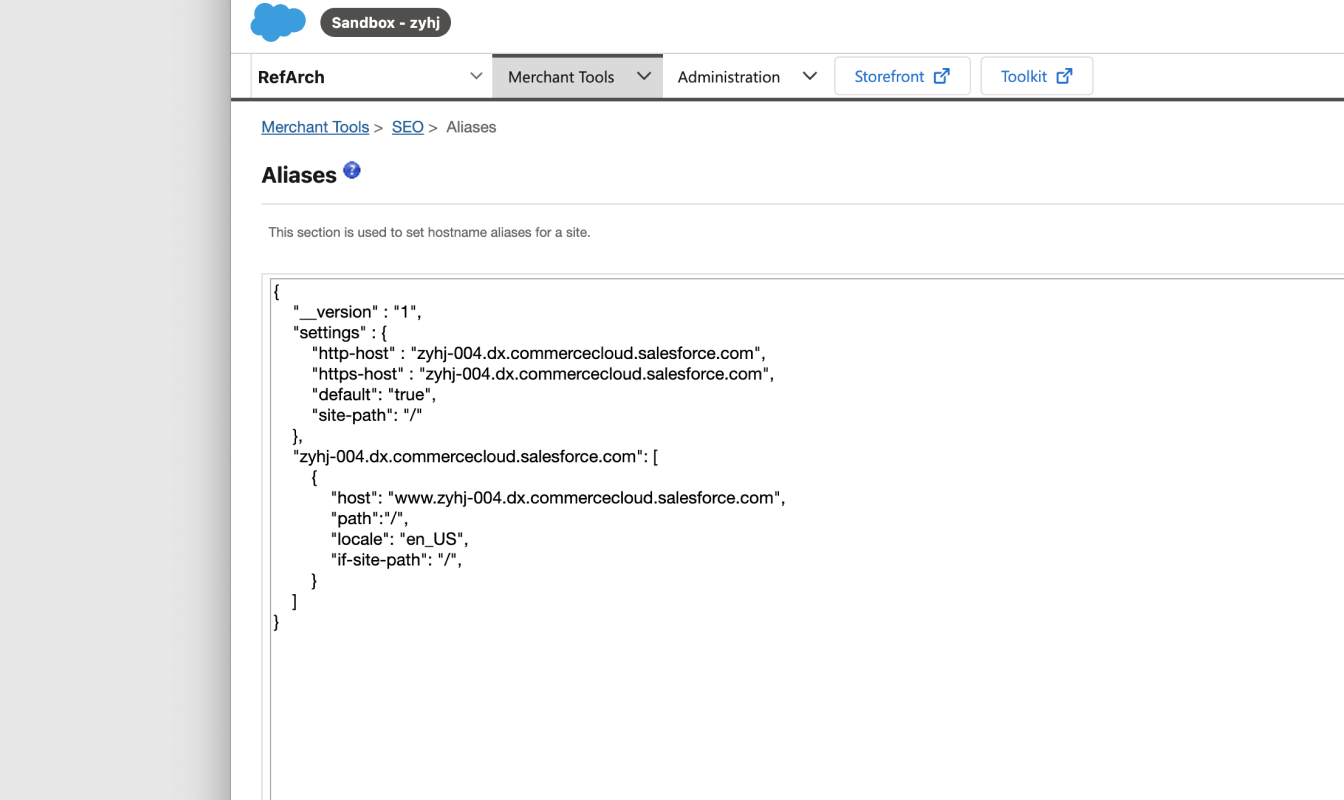Viewport: 1344px width, 800px height.
Task: Click the Aliases breadcrumb text
Action: tap(471, 127)
